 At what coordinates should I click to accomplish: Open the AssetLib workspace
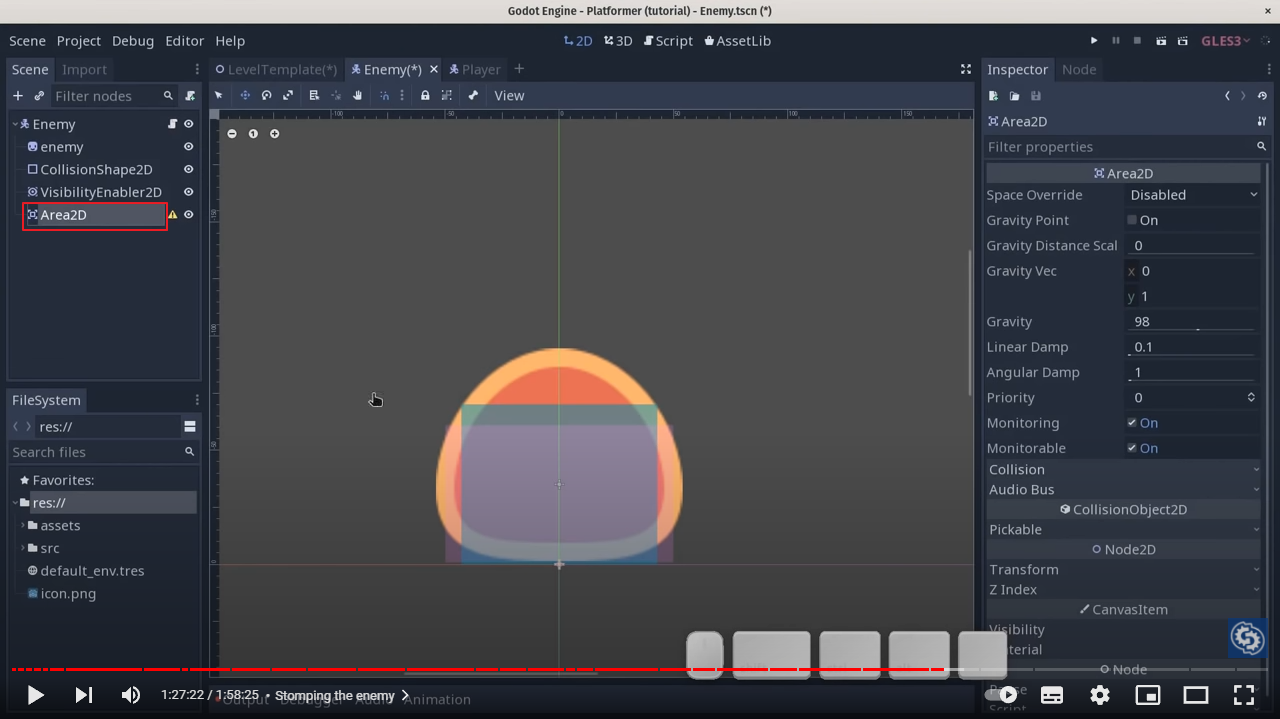[x=738, y=41]
